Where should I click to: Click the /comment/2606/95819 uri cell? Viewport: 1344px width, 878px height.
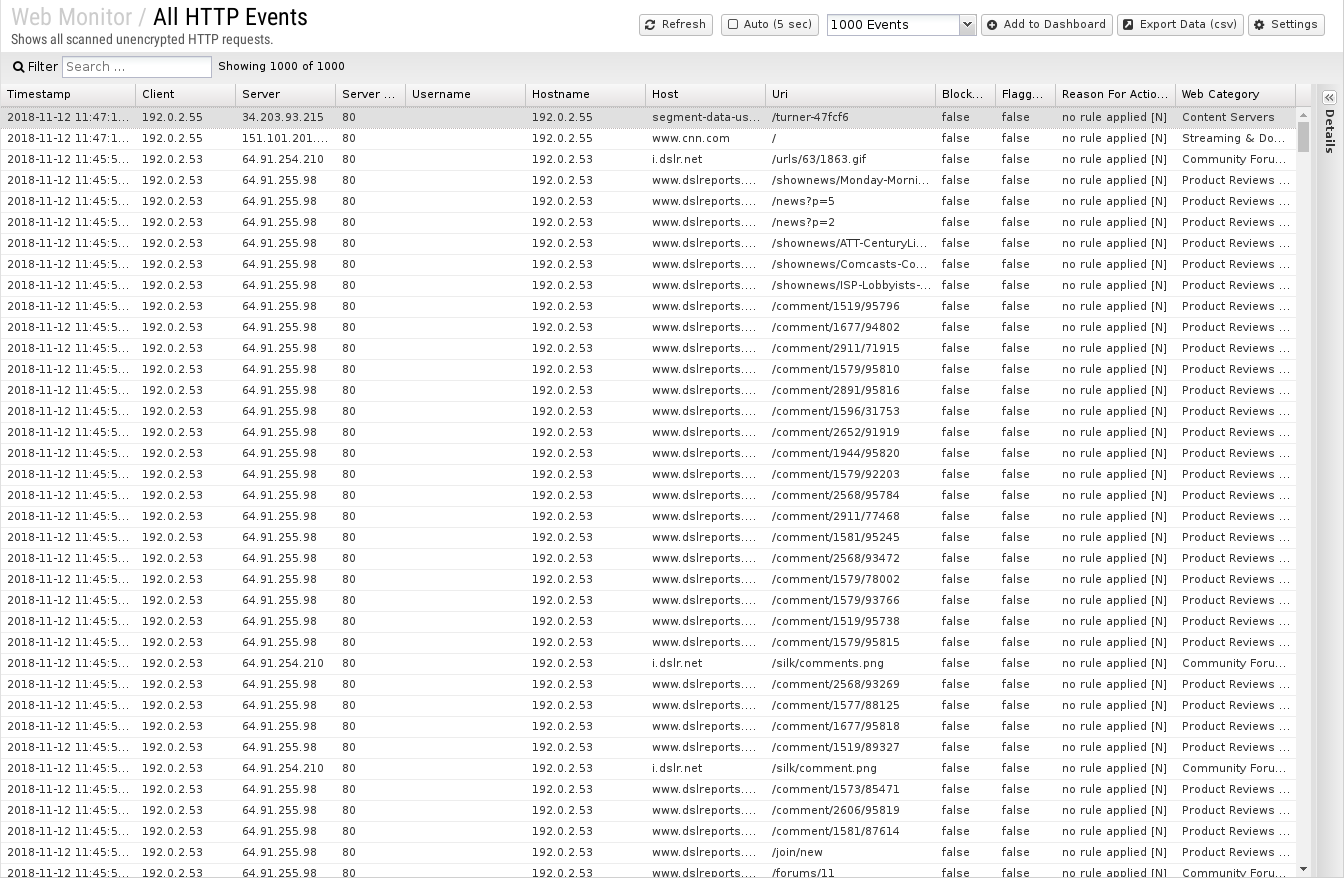point(851,810)
